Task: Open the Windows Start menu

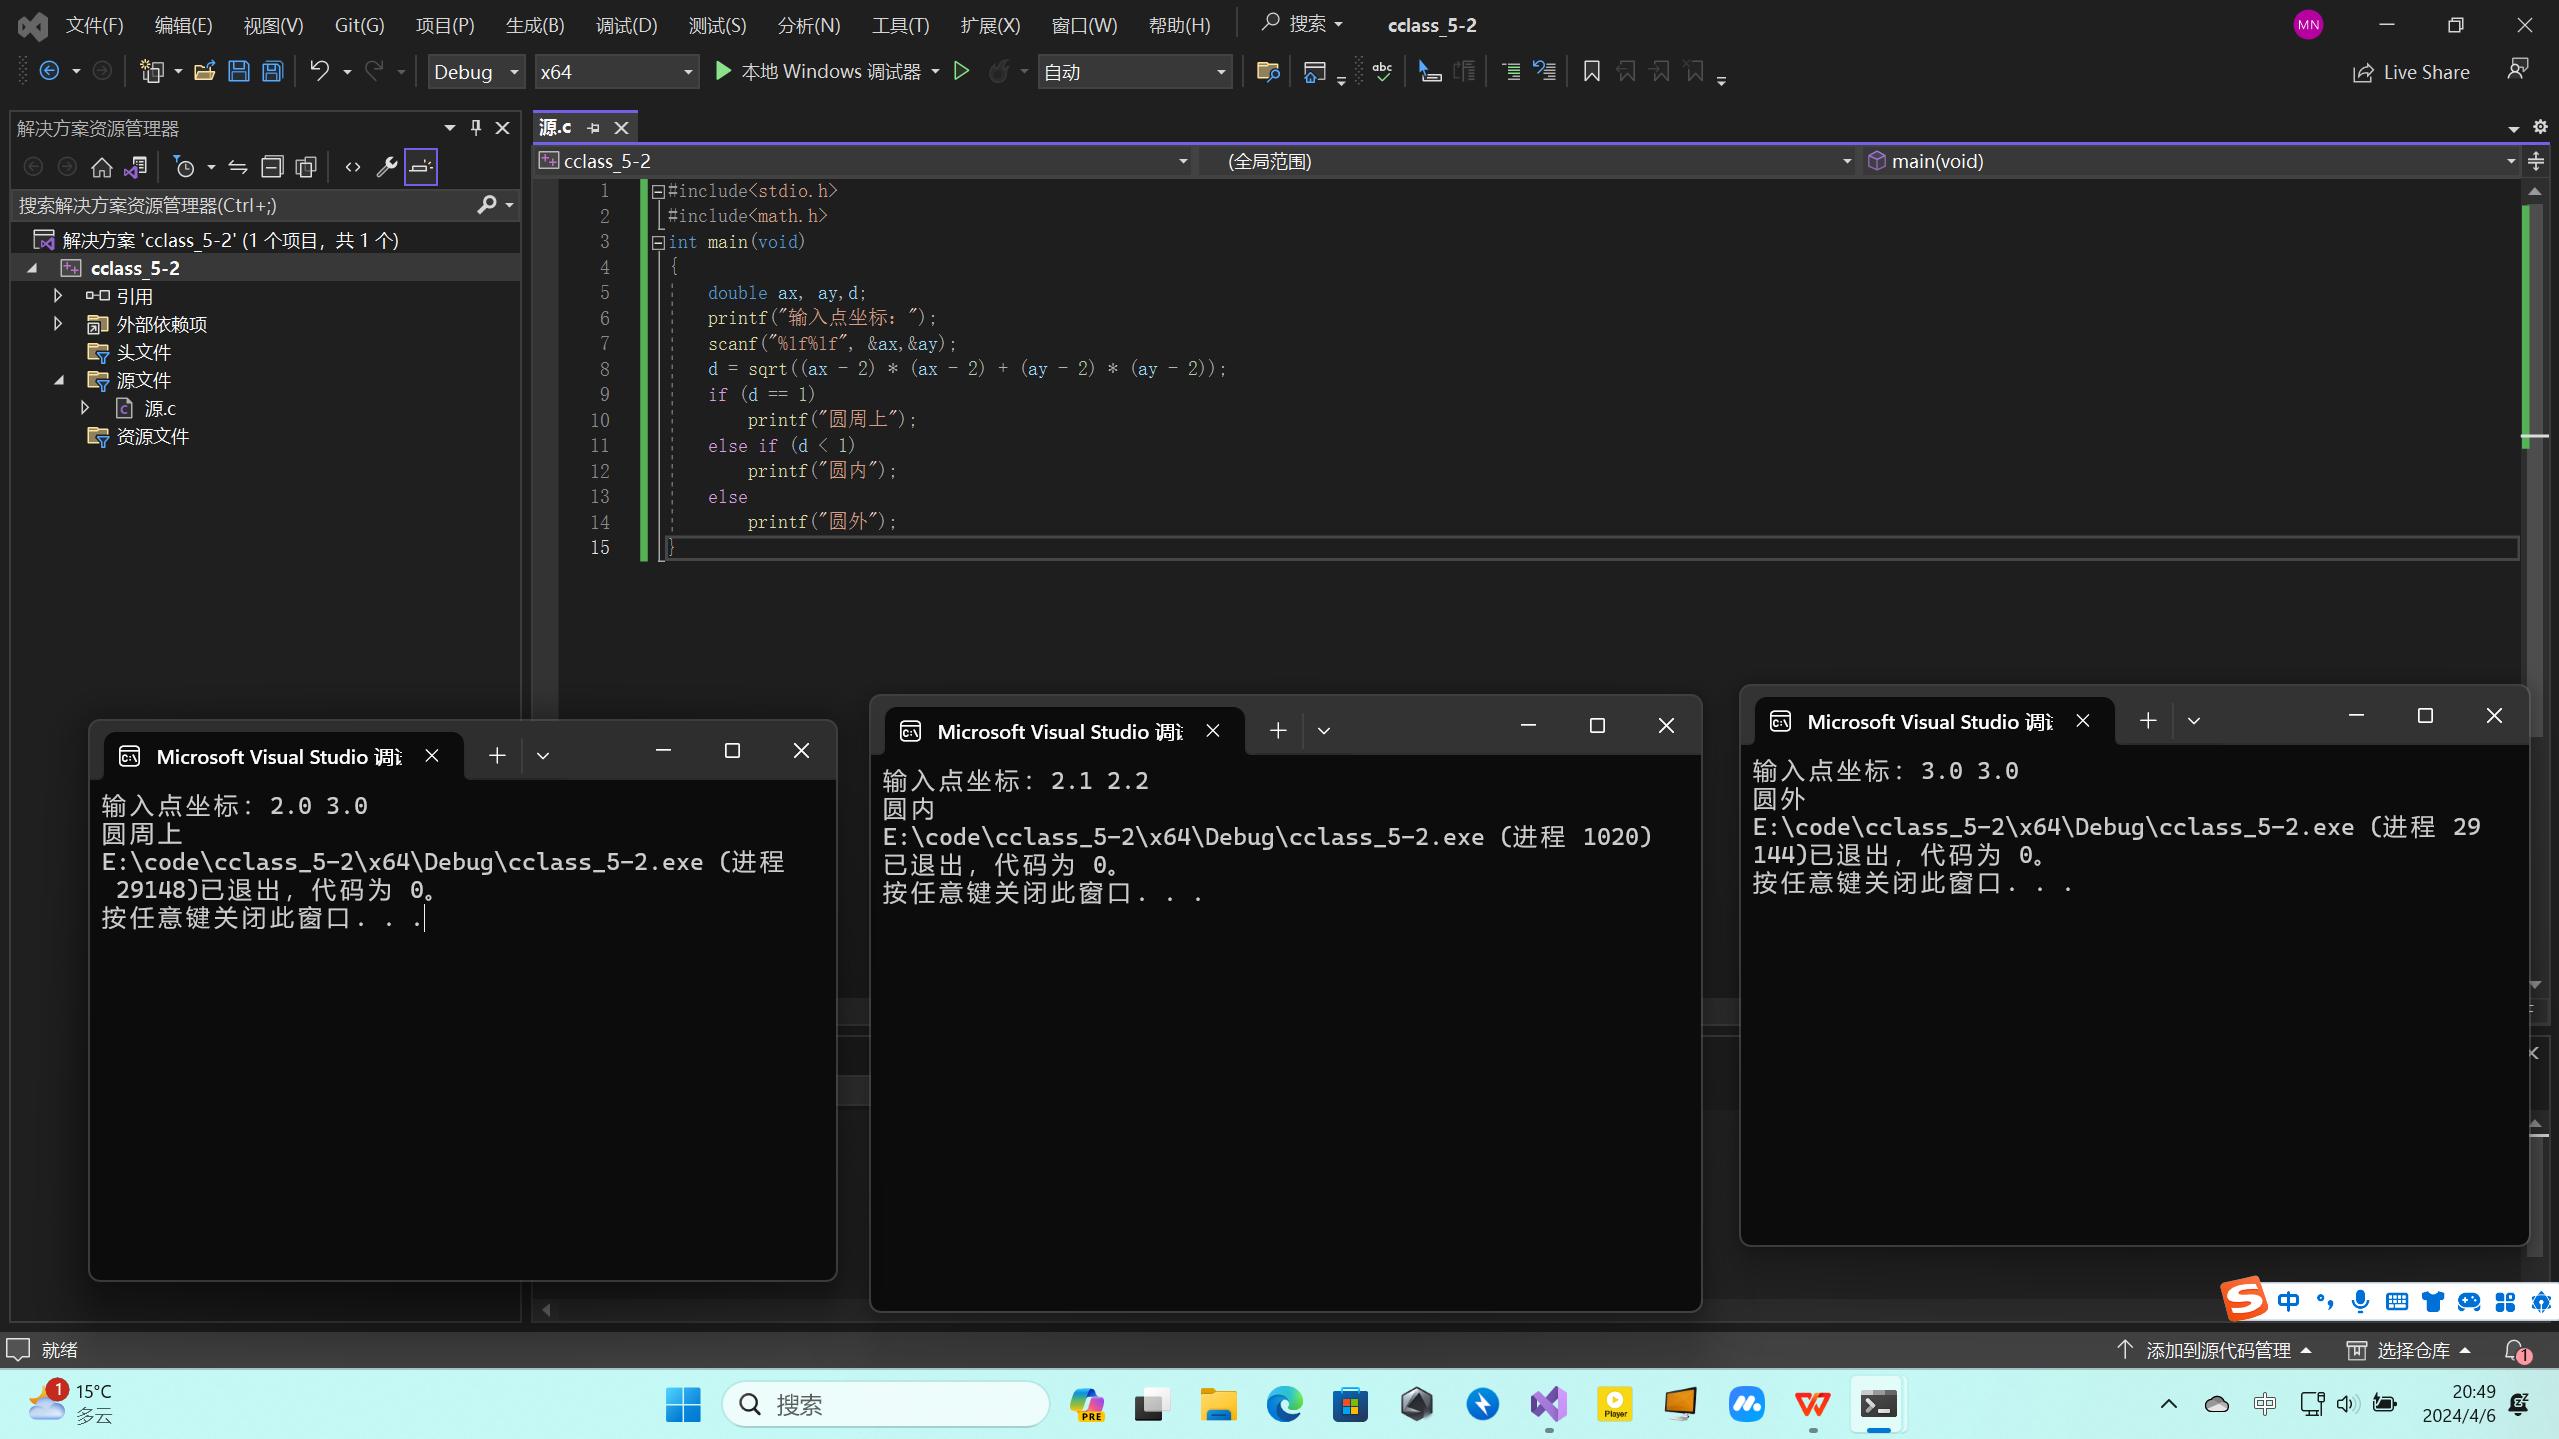Action: click(683, 1405)
